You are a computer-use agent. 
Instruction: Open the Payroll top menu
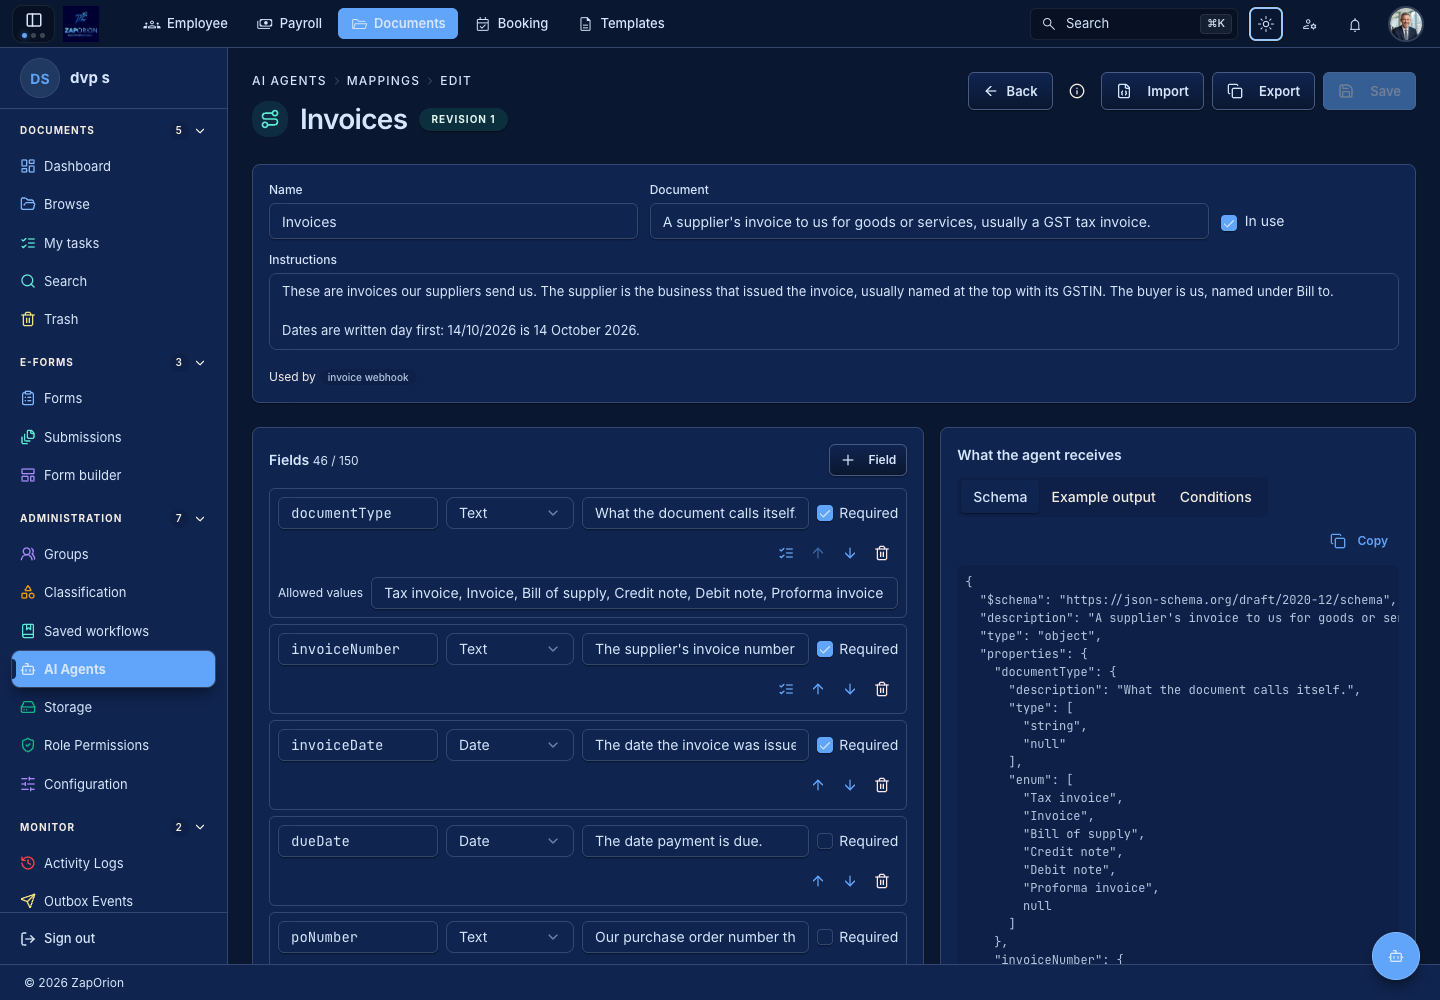289,23
